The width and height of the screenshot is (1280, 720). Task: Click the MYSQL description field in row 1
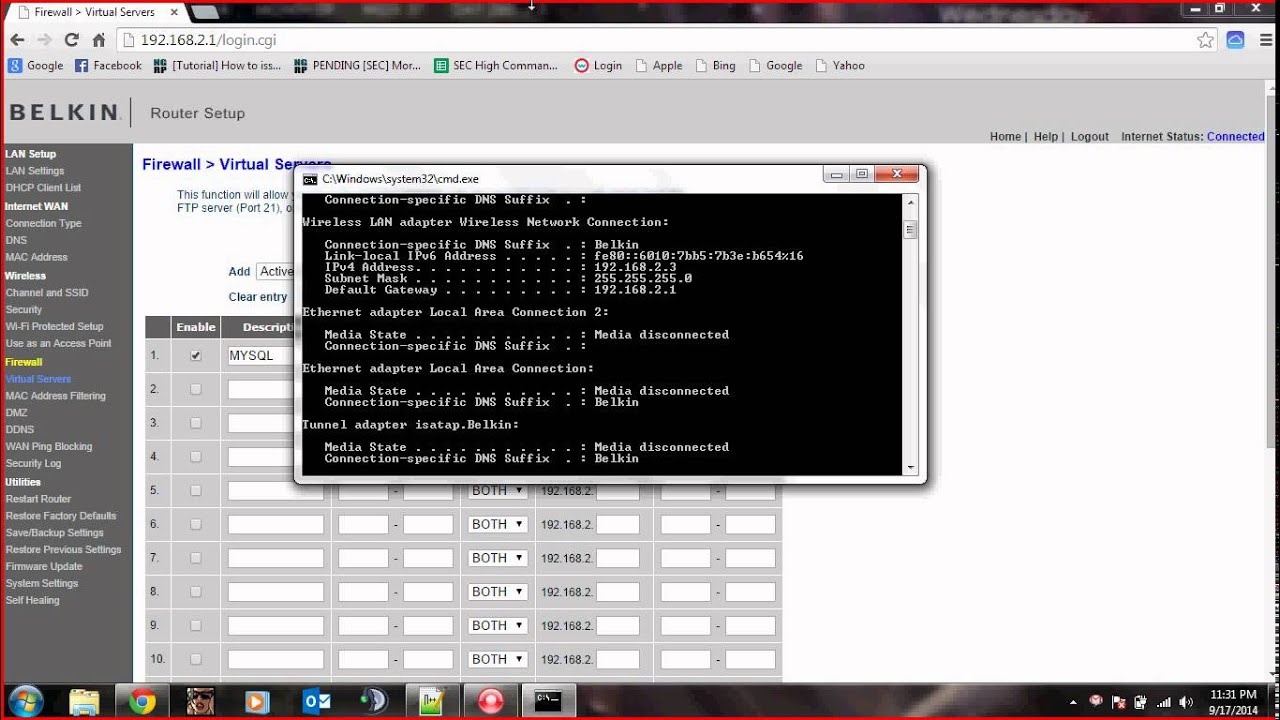[261, 355]
